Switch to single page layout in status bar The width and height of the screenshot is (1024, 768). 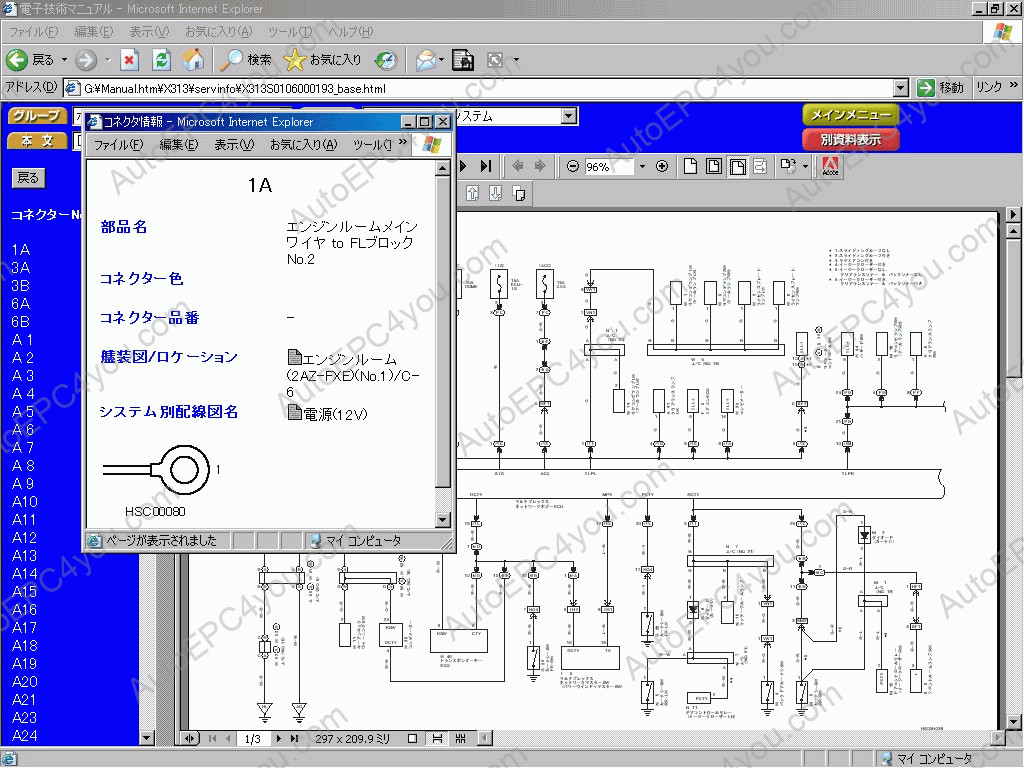coord(413,739)
